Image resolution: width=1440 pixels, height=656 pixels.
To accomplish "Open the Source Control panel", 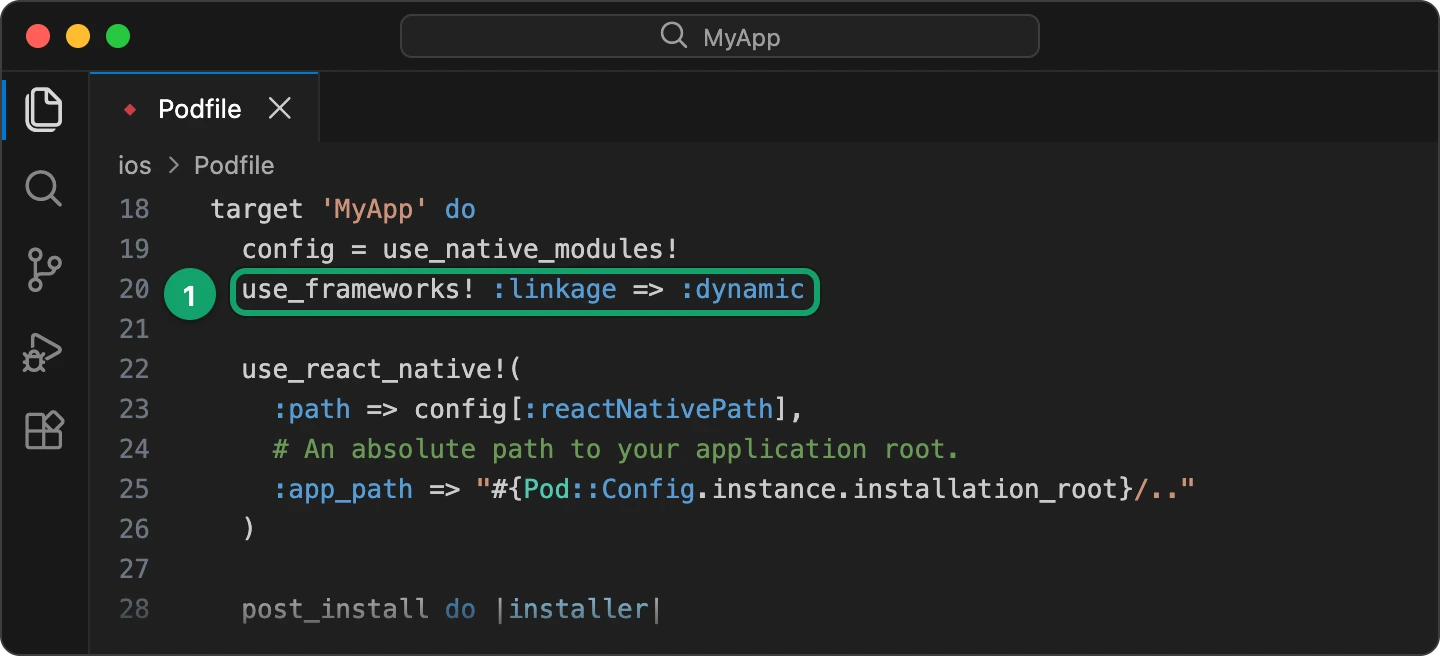I will coord(43,270).
